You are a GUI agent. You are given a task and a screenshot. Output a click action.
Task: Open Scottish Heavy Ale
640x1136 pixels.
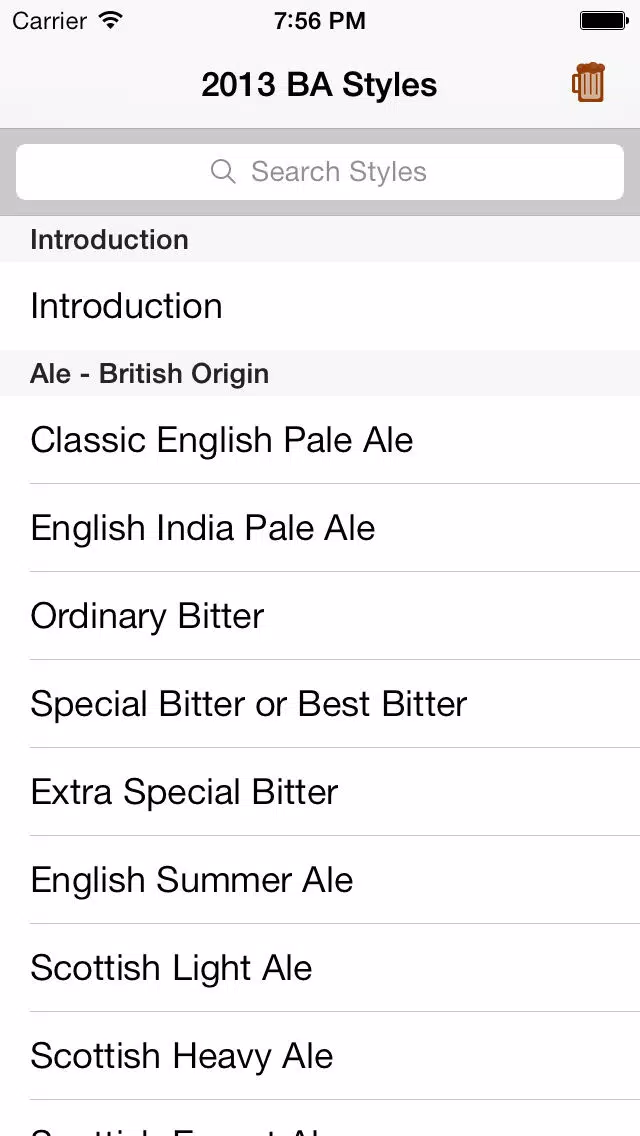pyautogui.click(x=320, y=1056)
